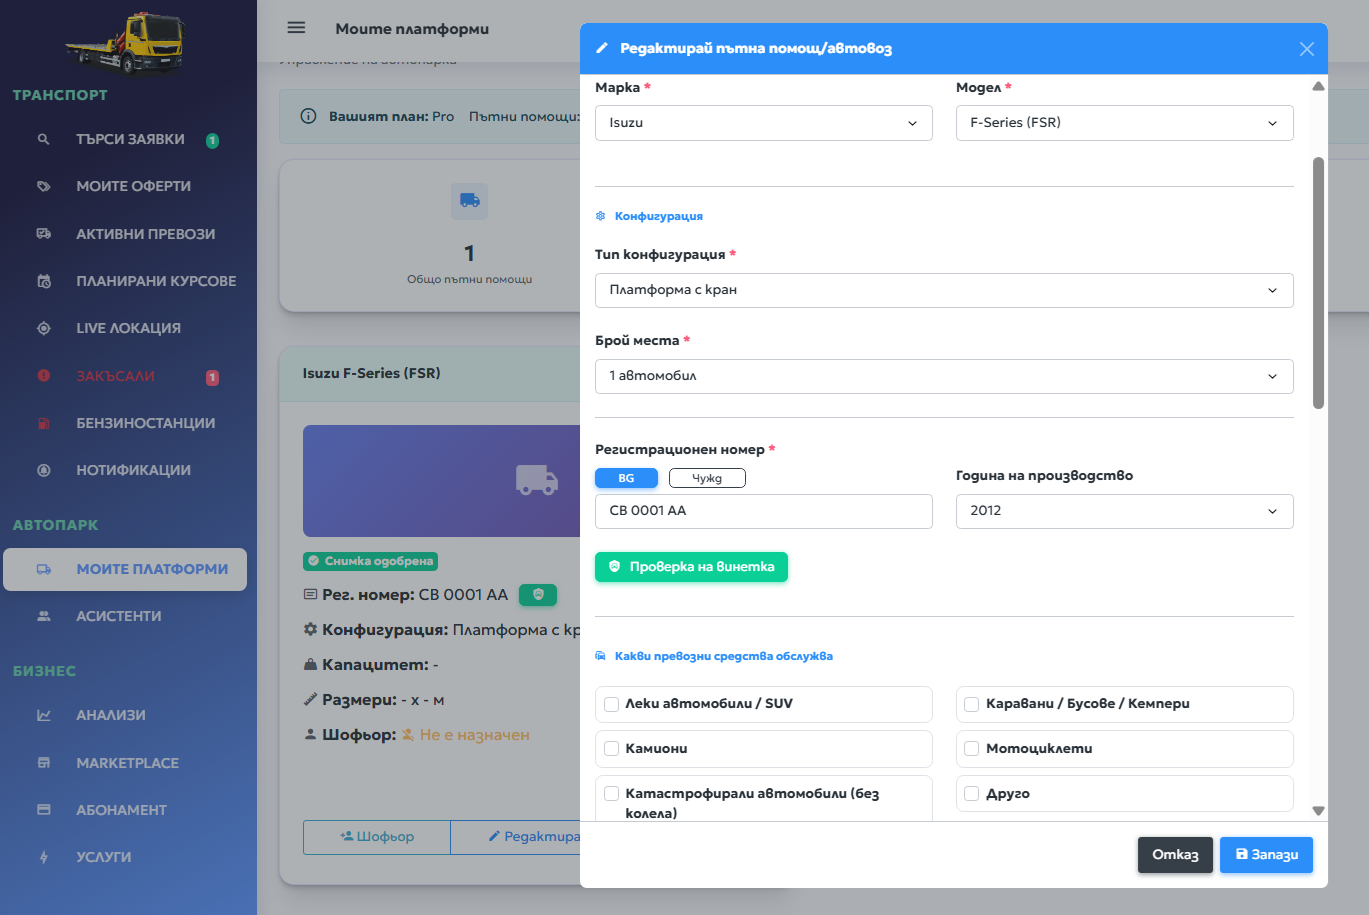Check Леки автомобили / SUV checkbox
The height and width of the screenshot is (915, 1369).
(x=612, y=704)
